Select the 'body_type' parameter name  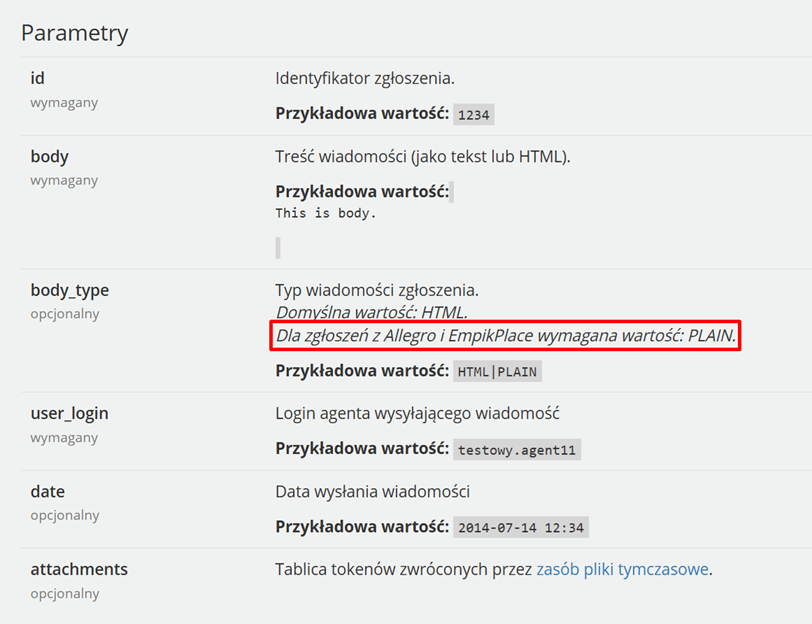69,290
